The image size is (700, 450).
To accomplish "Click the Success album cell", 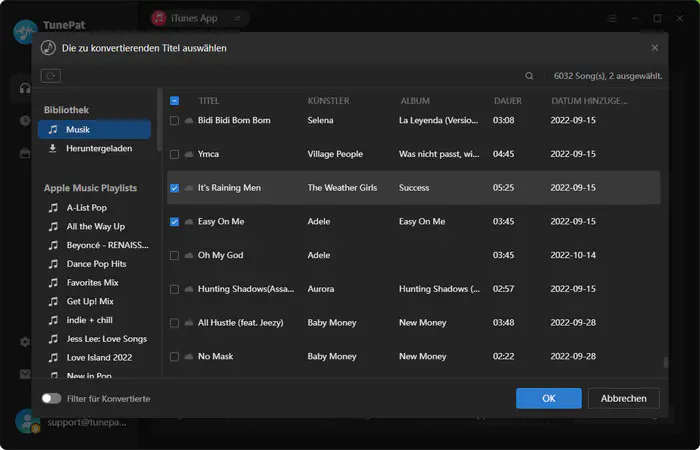I will 414,188.
